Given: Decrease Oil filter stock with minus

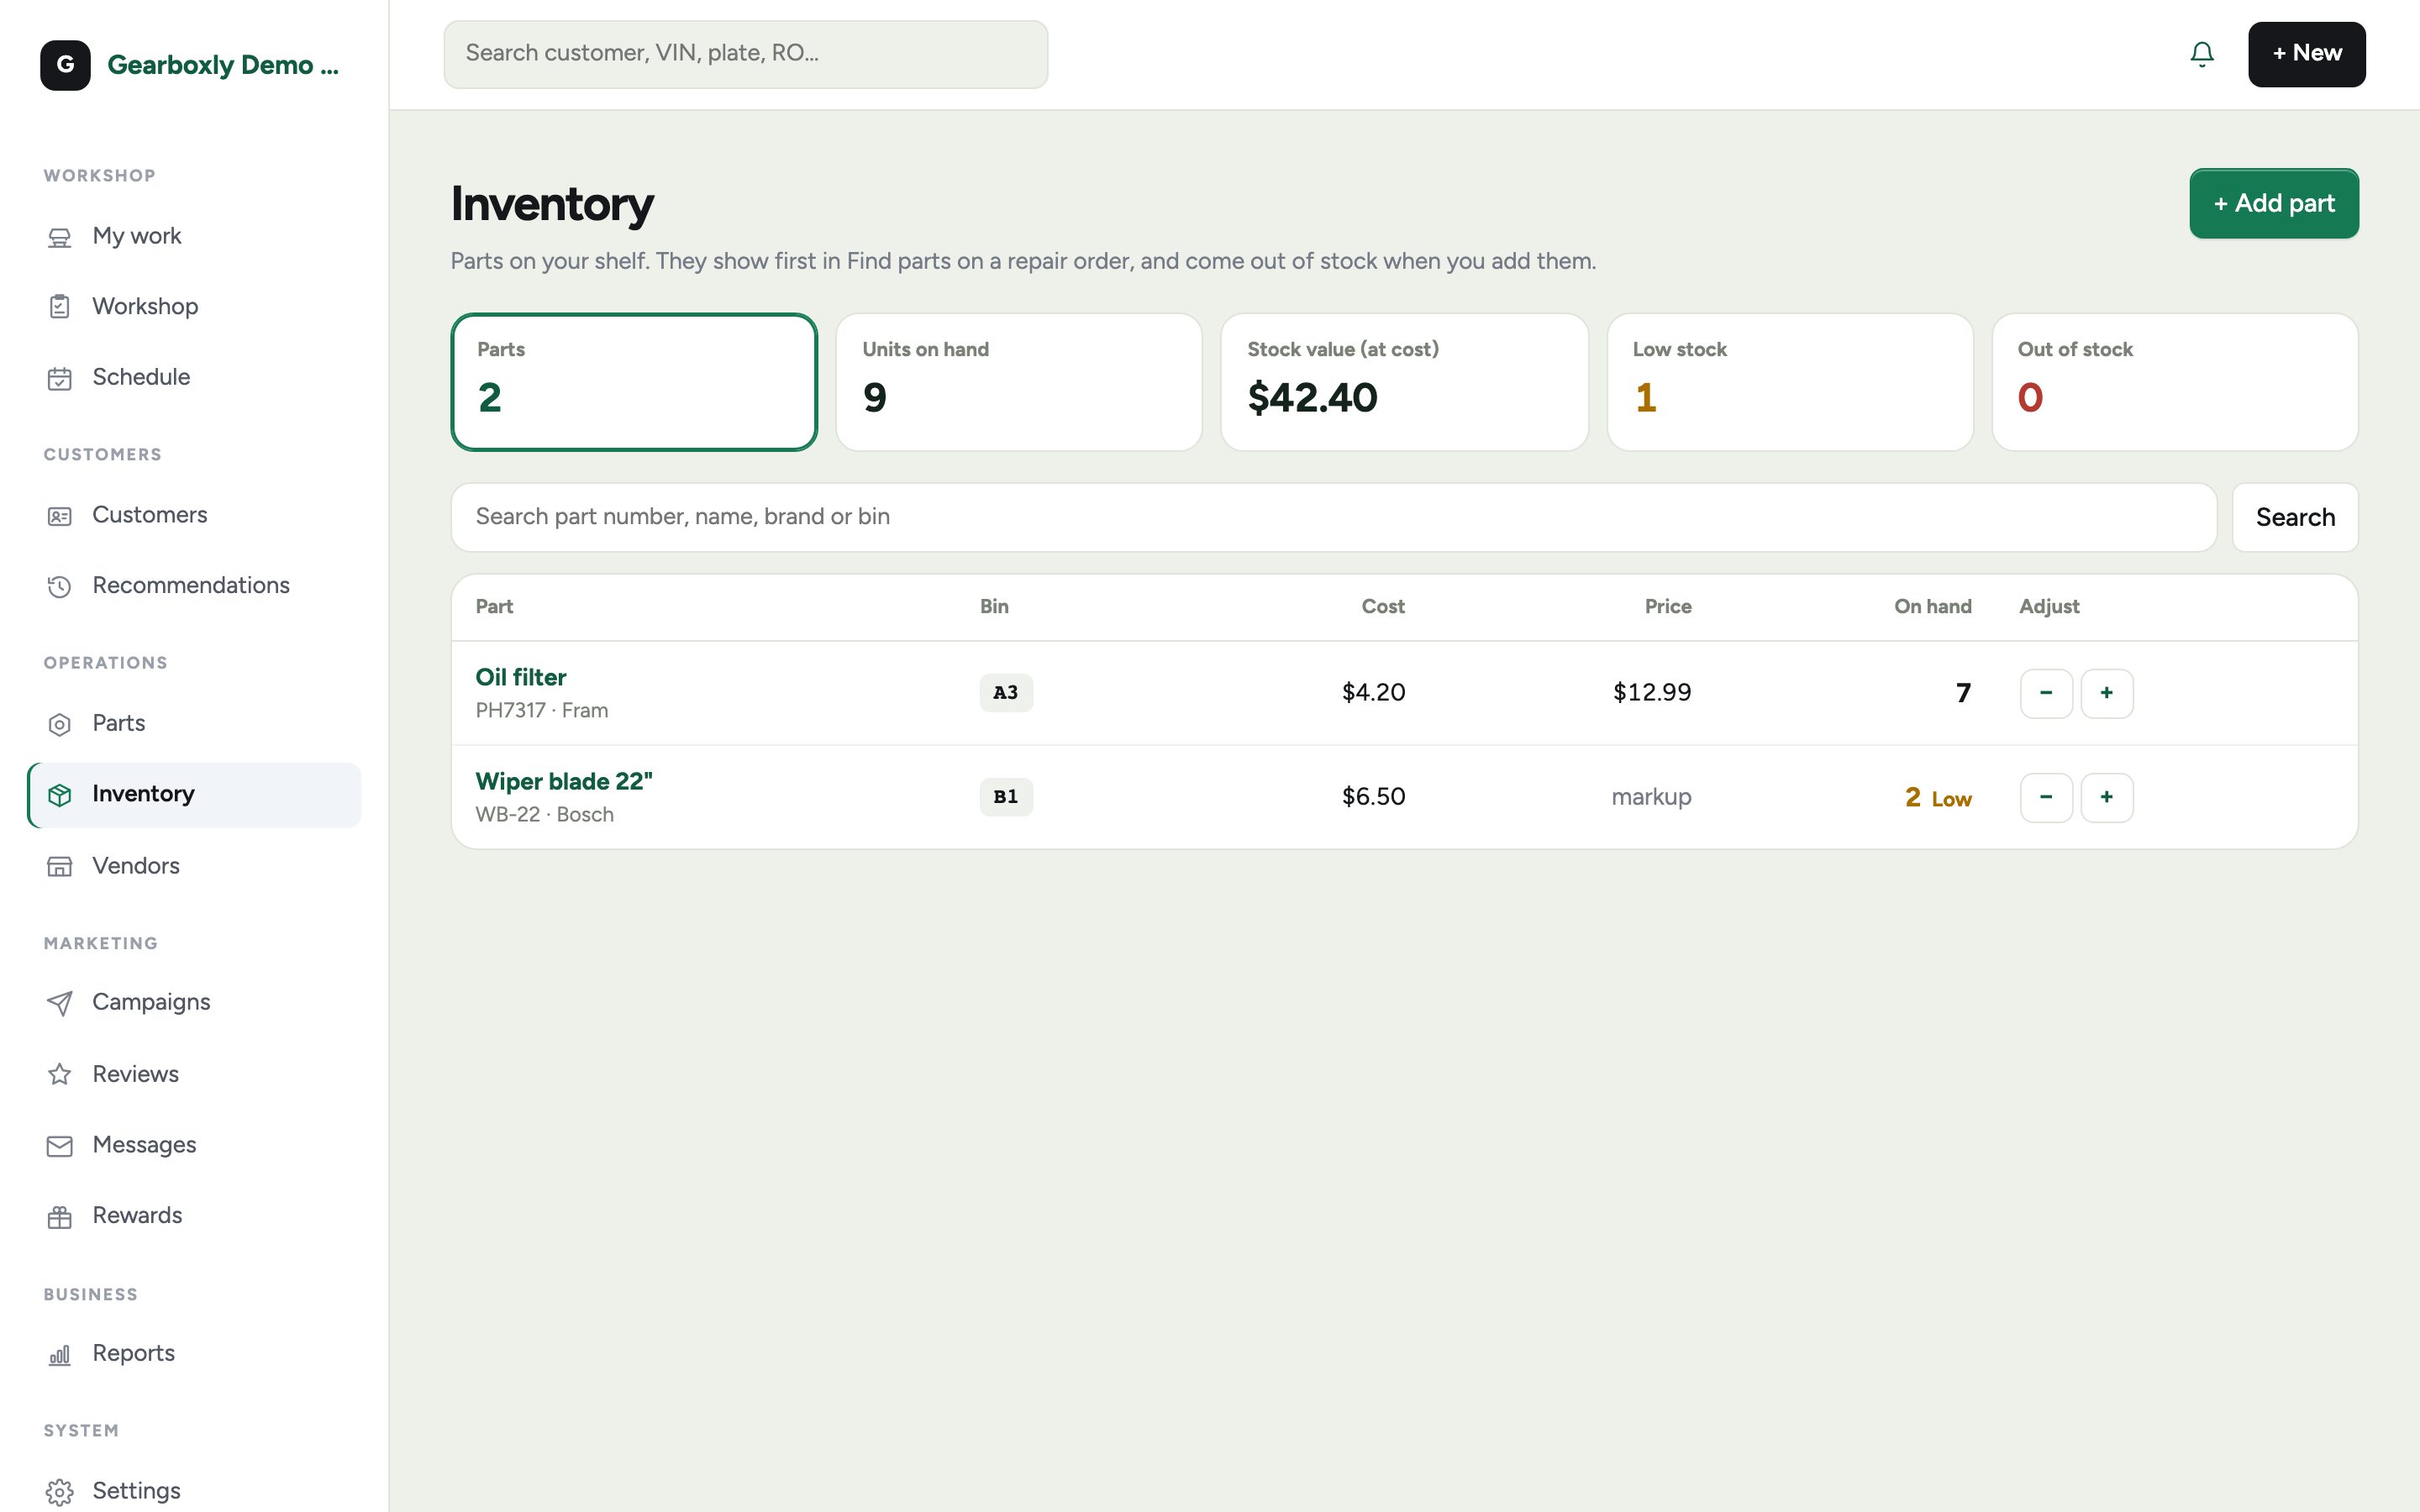Looking at the screenshot, I should tap(2045, 693).
